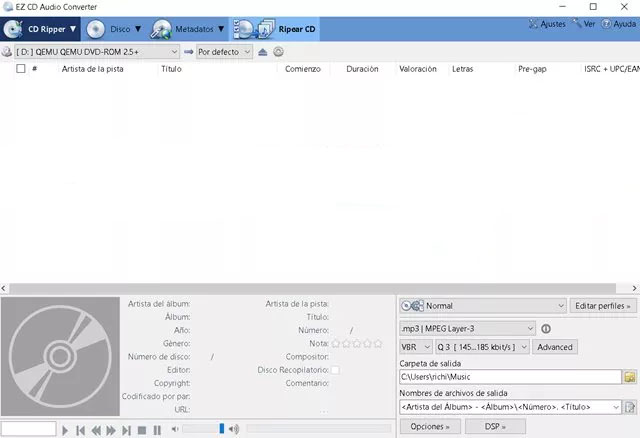Image resolution: width=640 pixels, height=438 pixels.
Task: Open the DSP button
Action: 495,427
